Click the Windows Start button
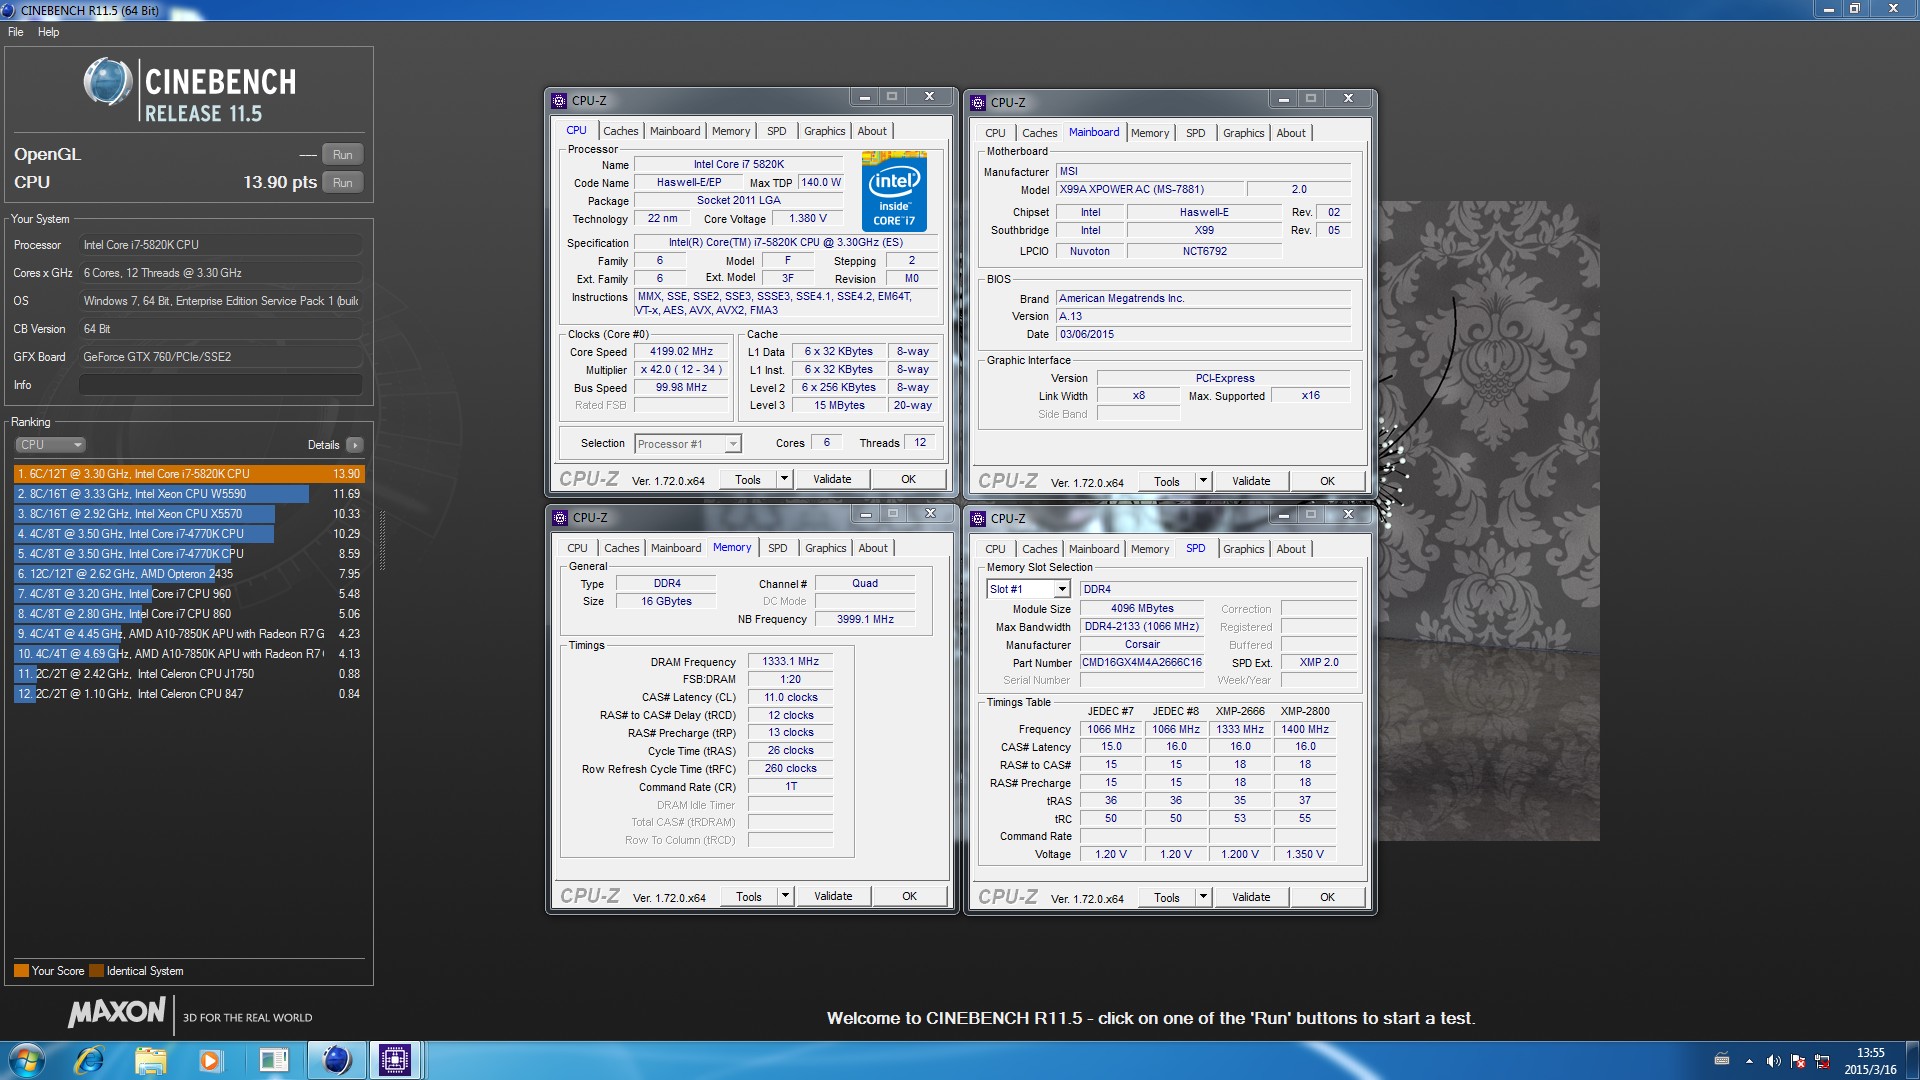Screen dimensions: 1920x1080 tap(25, 1060)
